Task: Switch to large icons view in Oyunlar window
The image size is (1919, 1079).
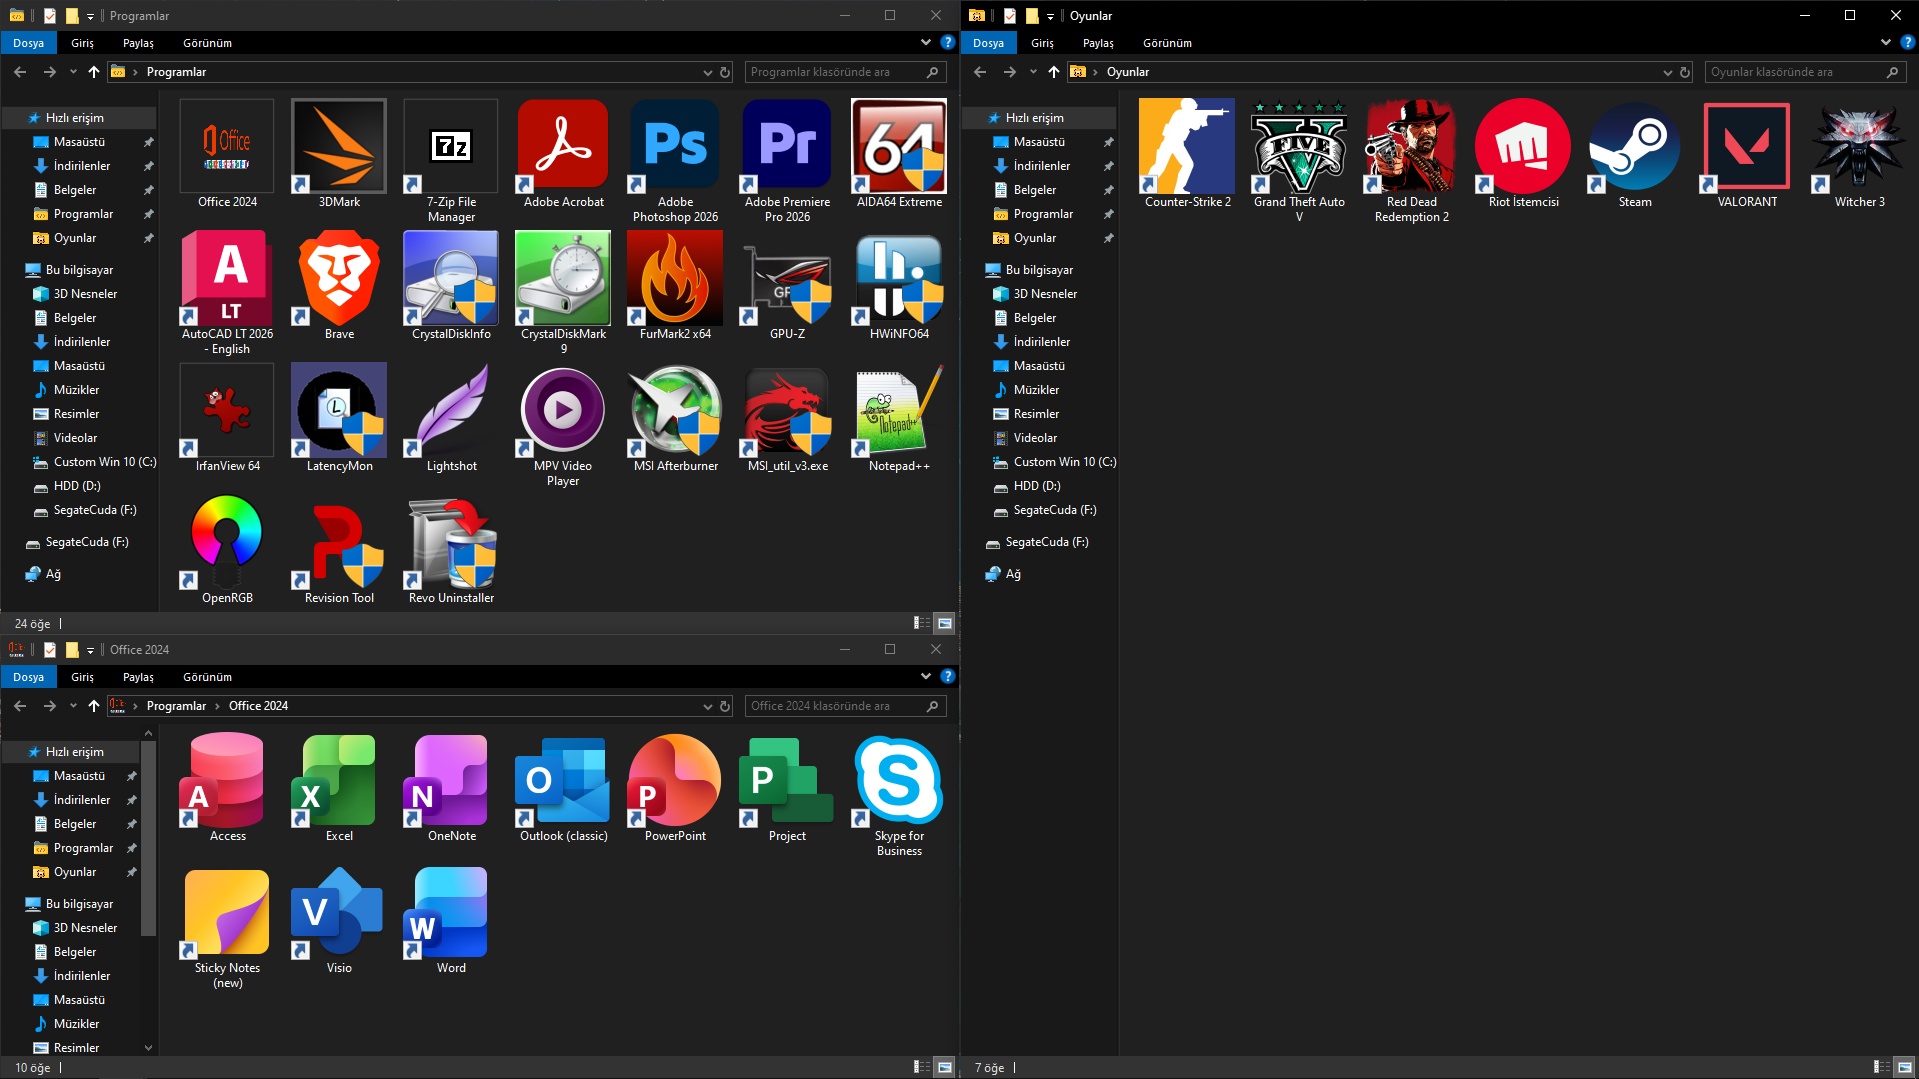Action: click(x=1904, y=1067)
